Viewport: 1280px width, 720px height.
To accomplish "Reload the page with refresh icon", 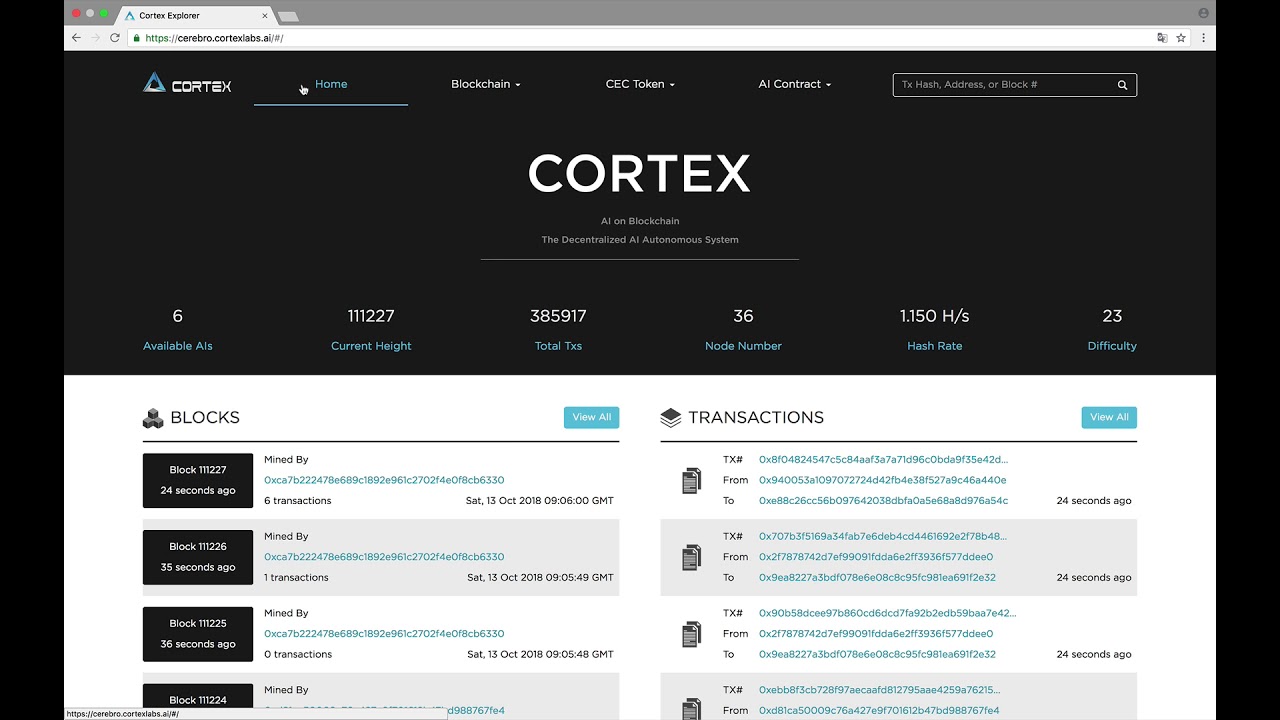I will (x=115, y=38).
